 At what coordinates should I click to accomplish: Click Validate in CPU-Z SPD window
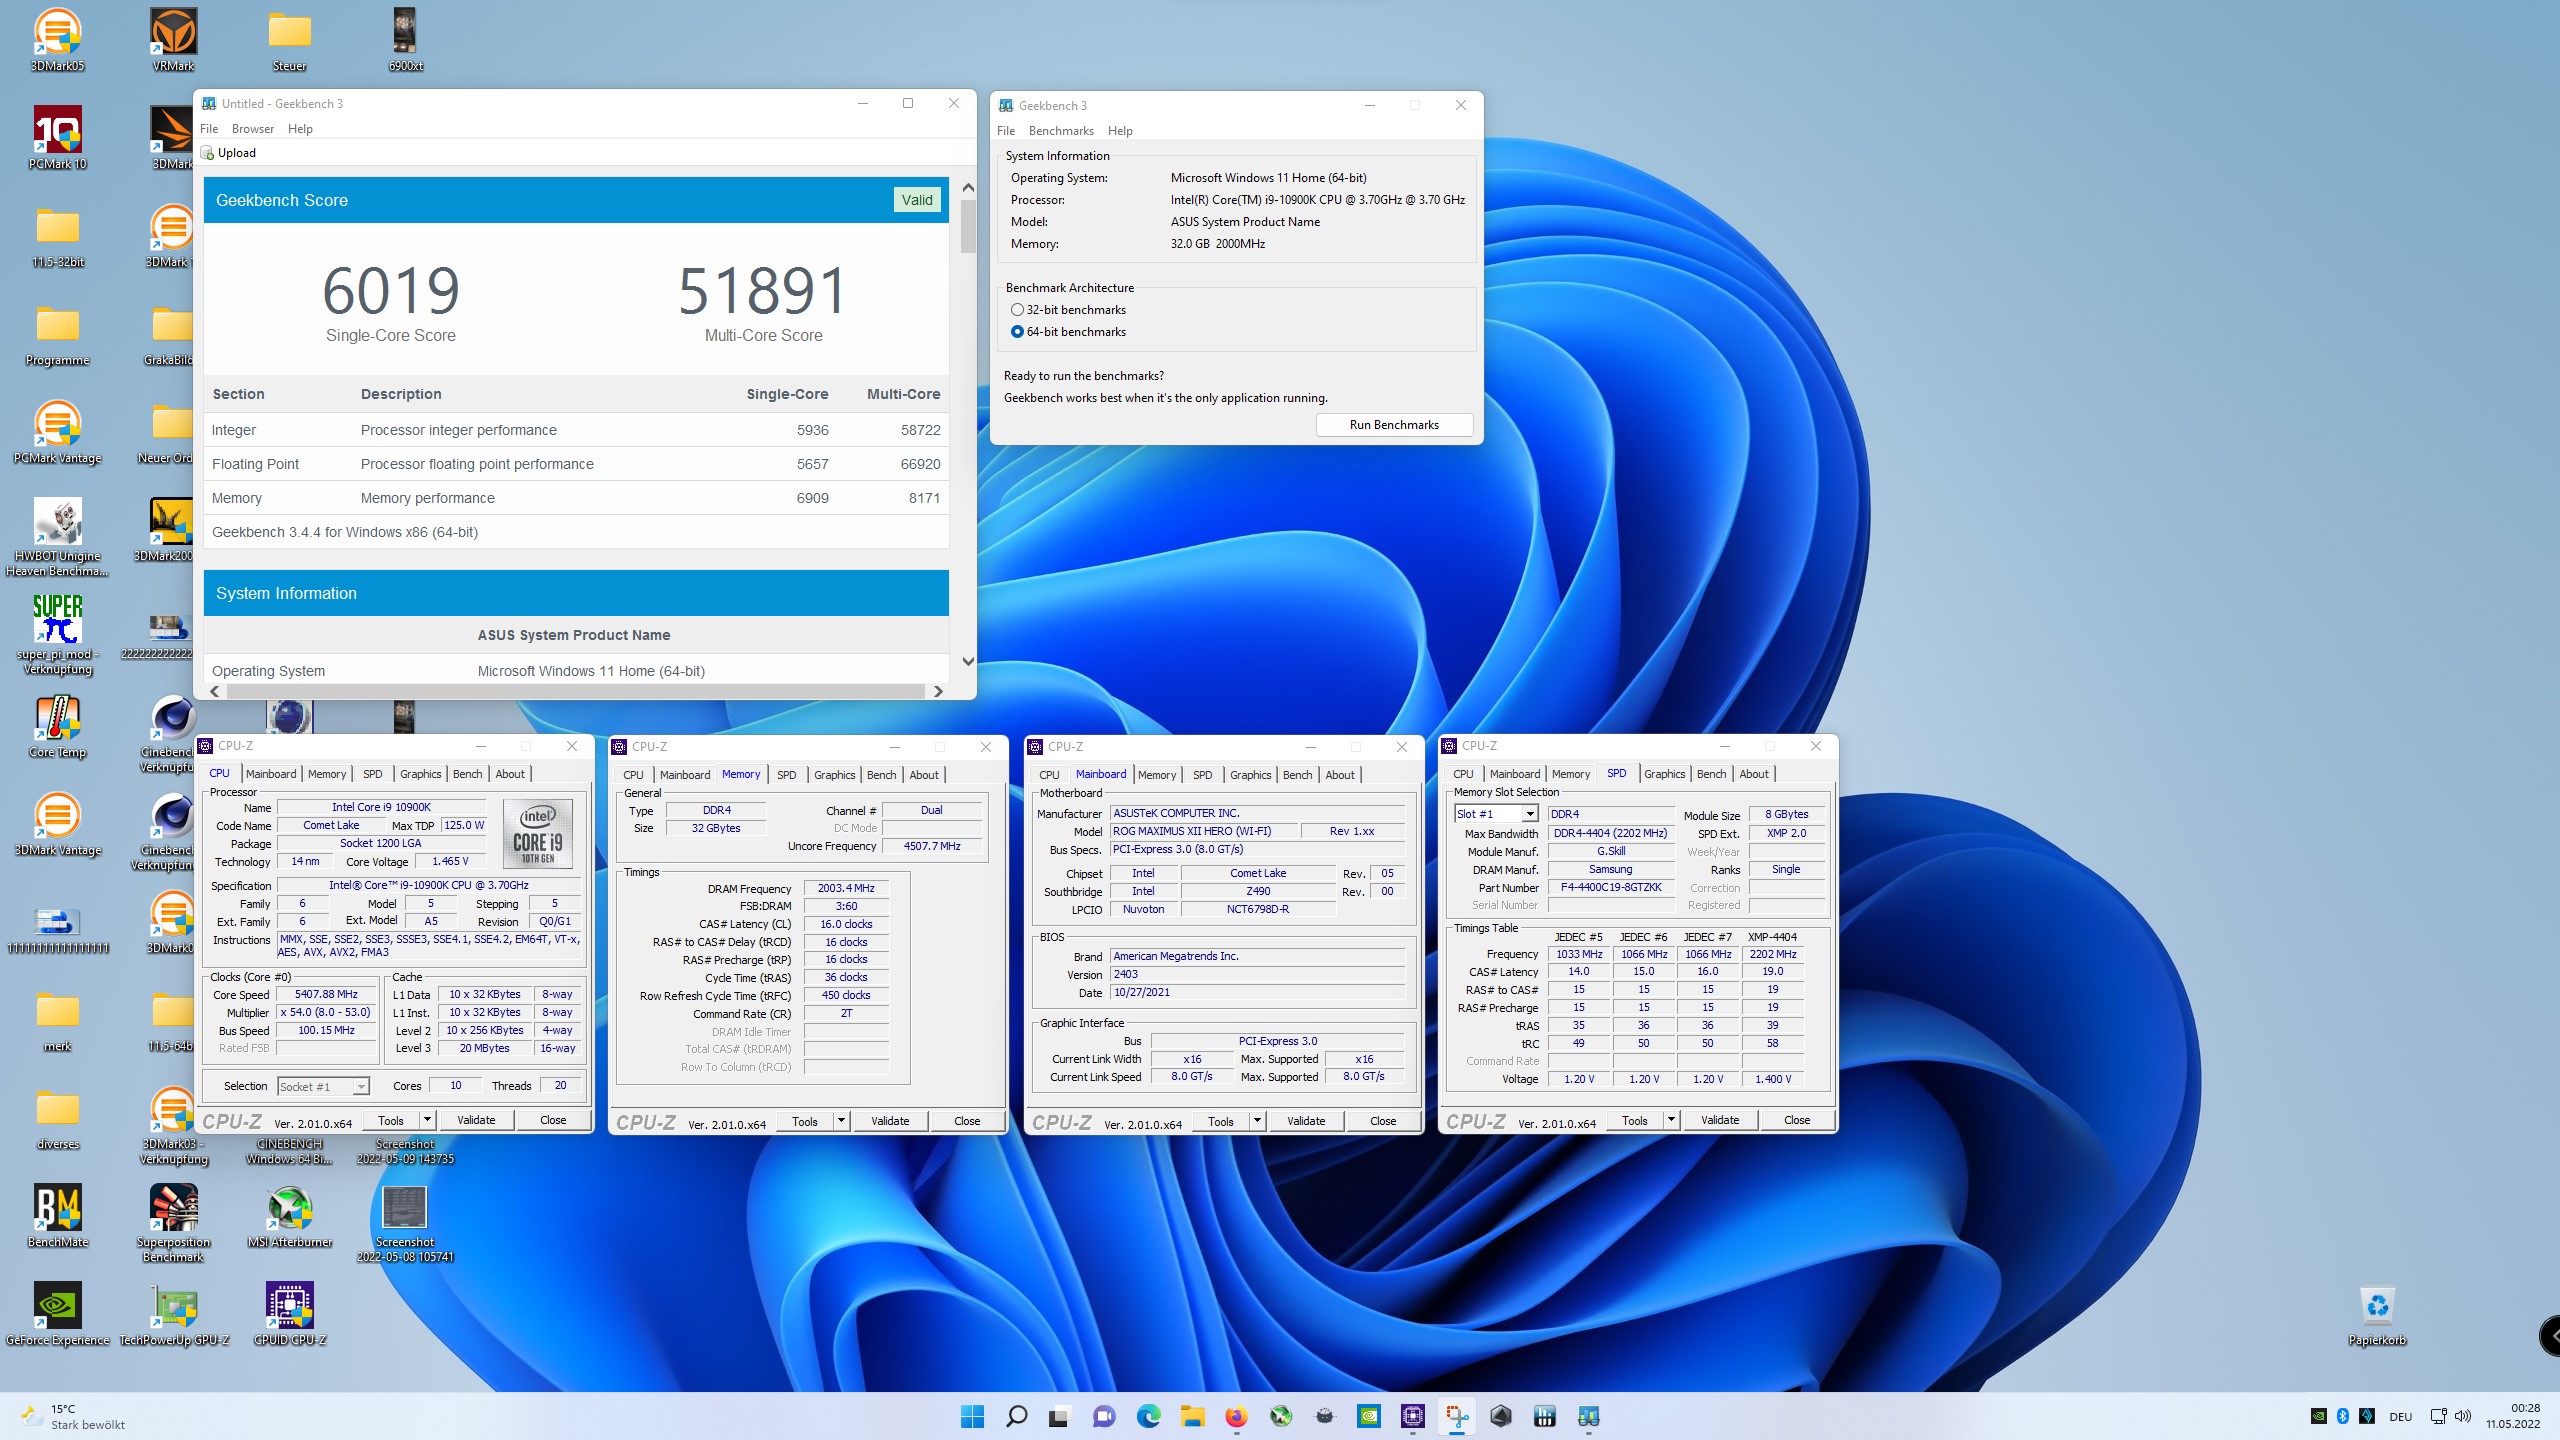[x=1720, y=1120]
